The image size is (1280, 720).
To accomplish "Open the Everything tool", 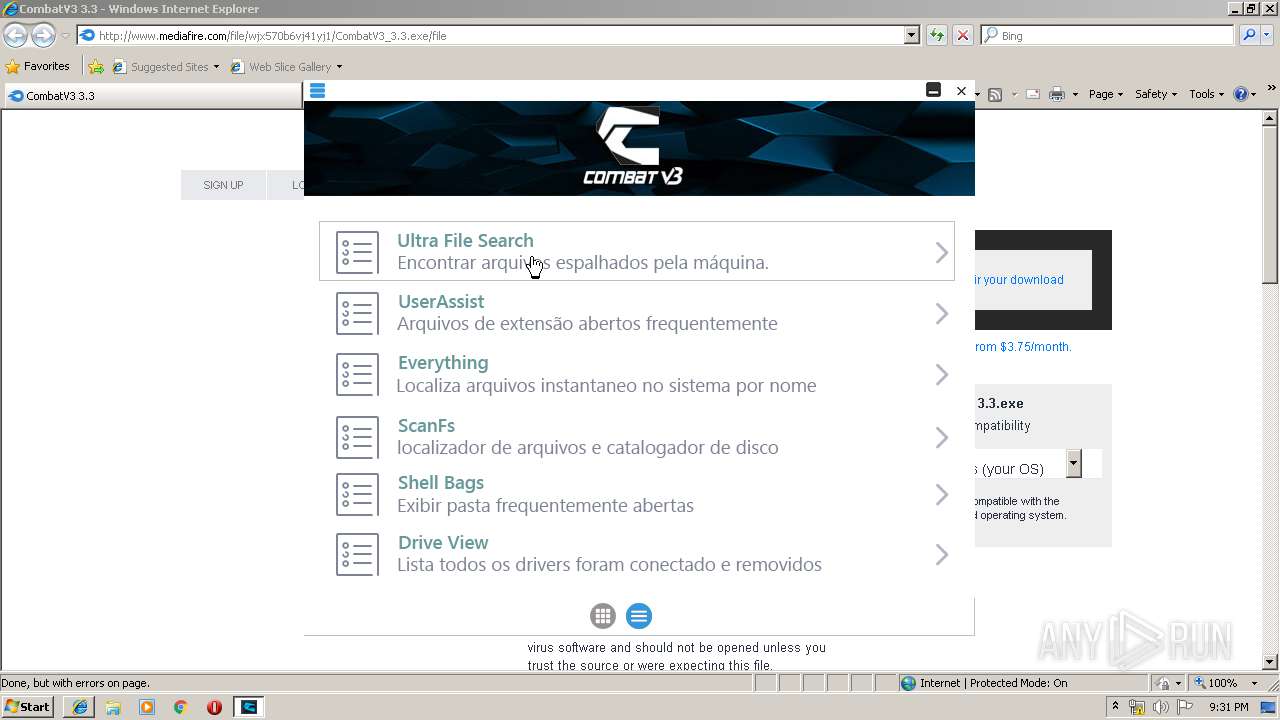I will pyautogui.click(x=637, y=375).
